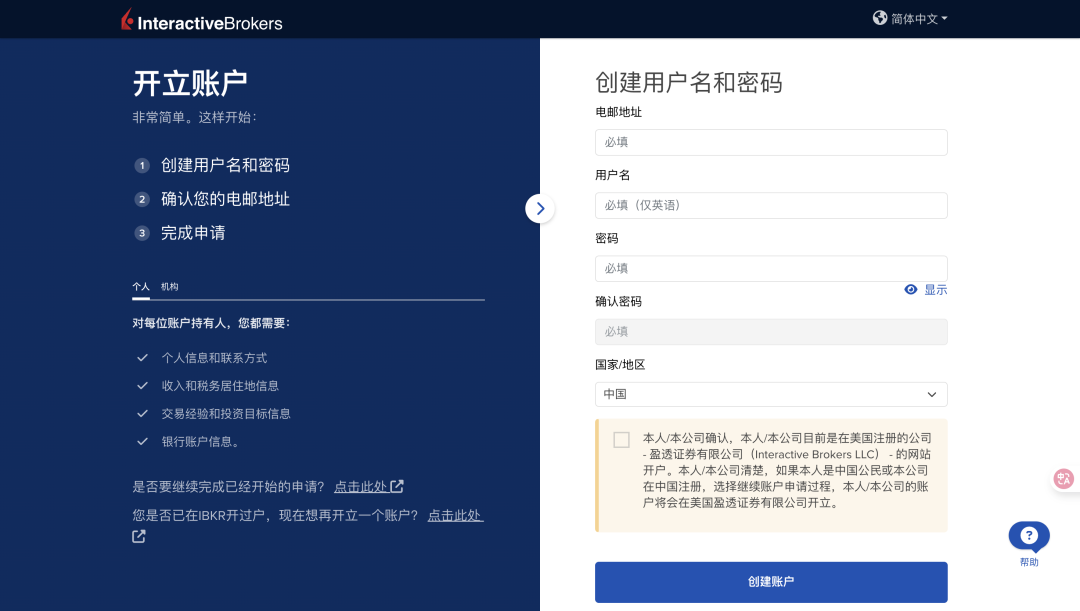Click the 收入和税务居住地信息 list item
This screenshot has height=611, width=1080.
pyautogui.click(x=207, y=386)
